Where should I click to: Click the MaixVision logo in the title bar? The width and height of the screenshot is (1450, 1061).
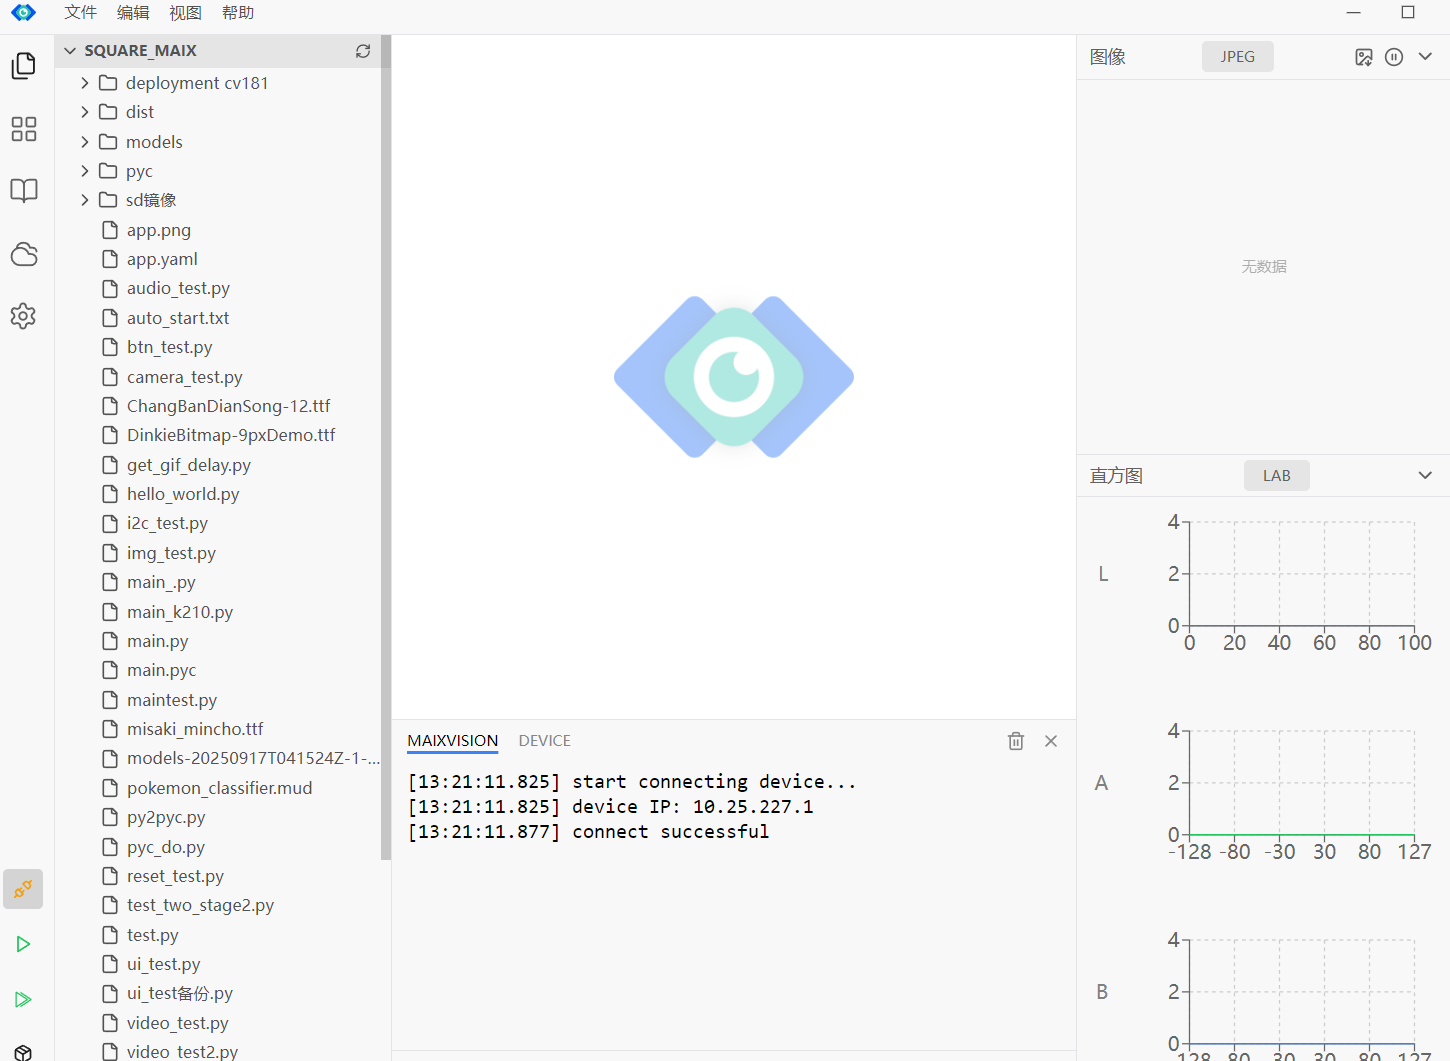point(23,13)
